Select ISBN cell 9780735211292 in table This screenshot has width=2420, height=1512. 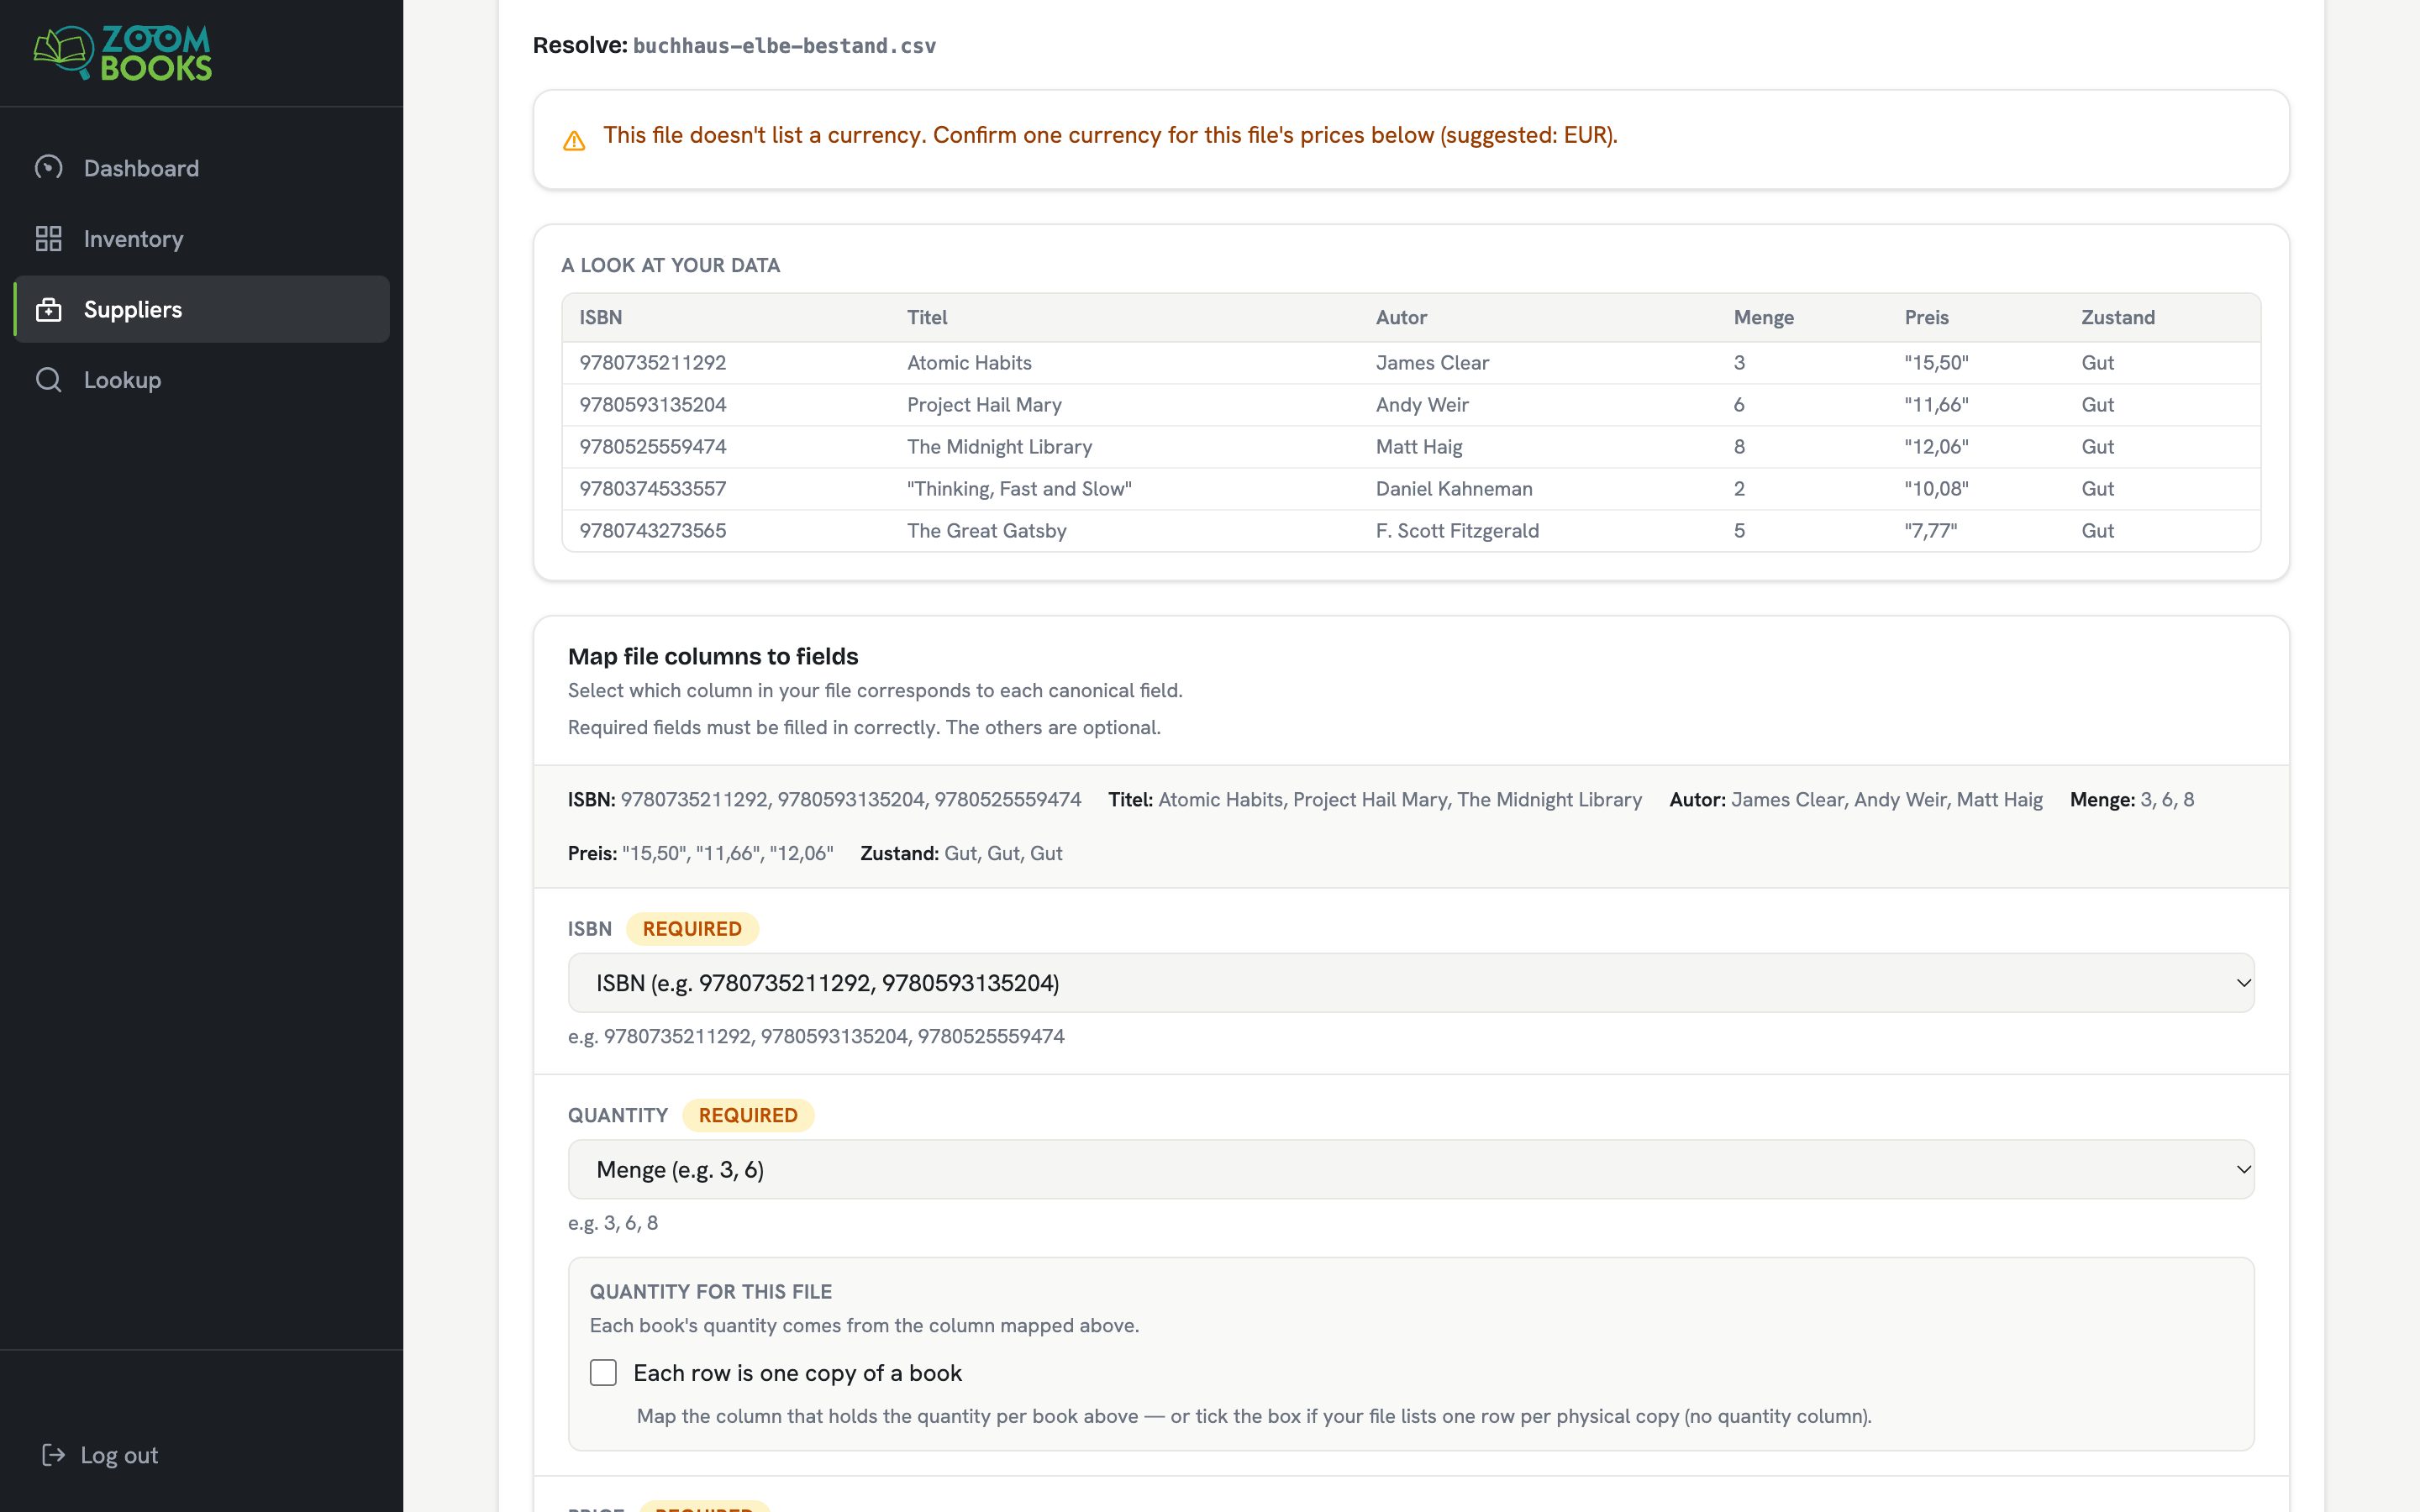coord(653,363)
